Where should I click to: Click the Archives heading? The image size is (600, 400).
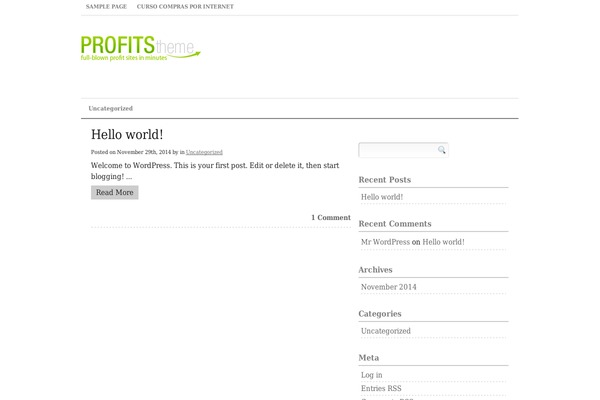(x=375, y=269)
